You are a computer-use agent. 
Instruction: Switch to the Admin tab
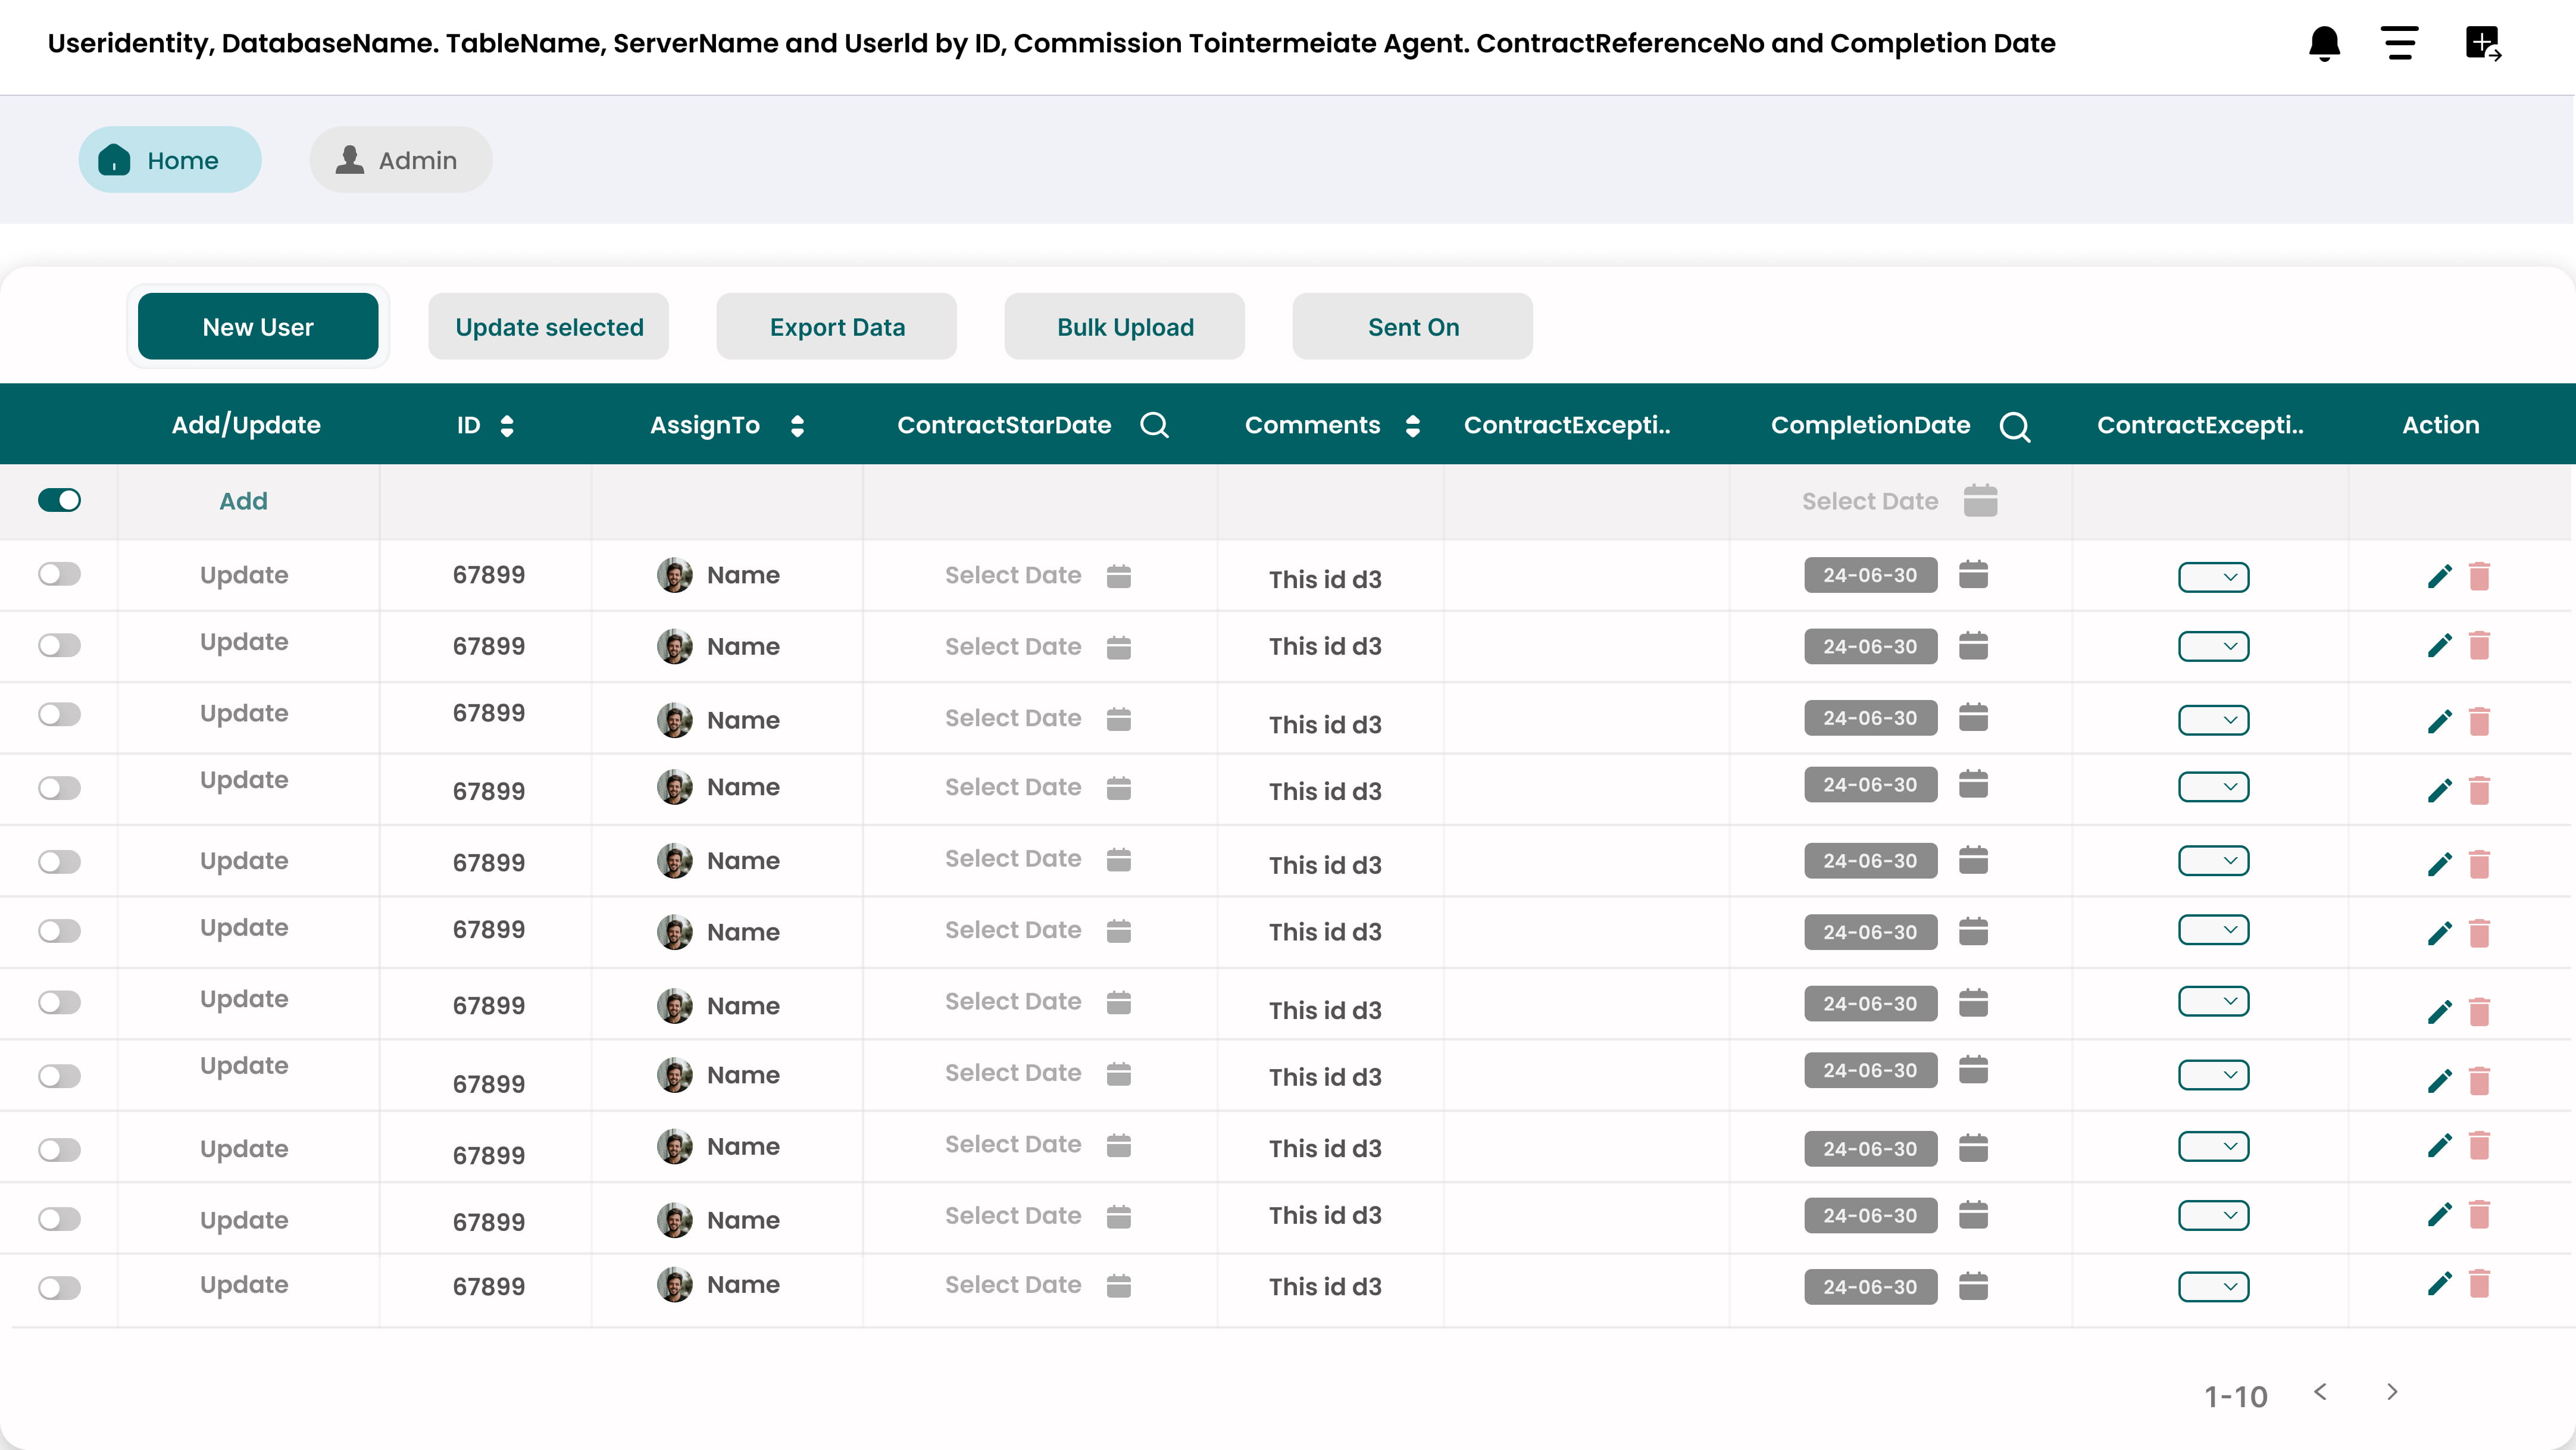tap(400, 160)
